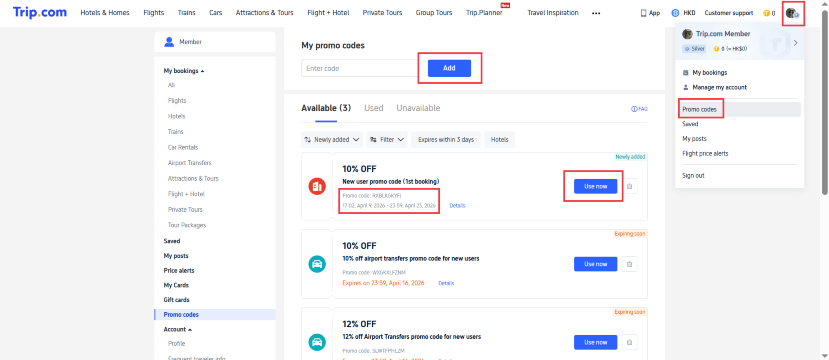Open Flights in top navigation
The width and height of the screenshot is (829, 360).
click(154, 13)
